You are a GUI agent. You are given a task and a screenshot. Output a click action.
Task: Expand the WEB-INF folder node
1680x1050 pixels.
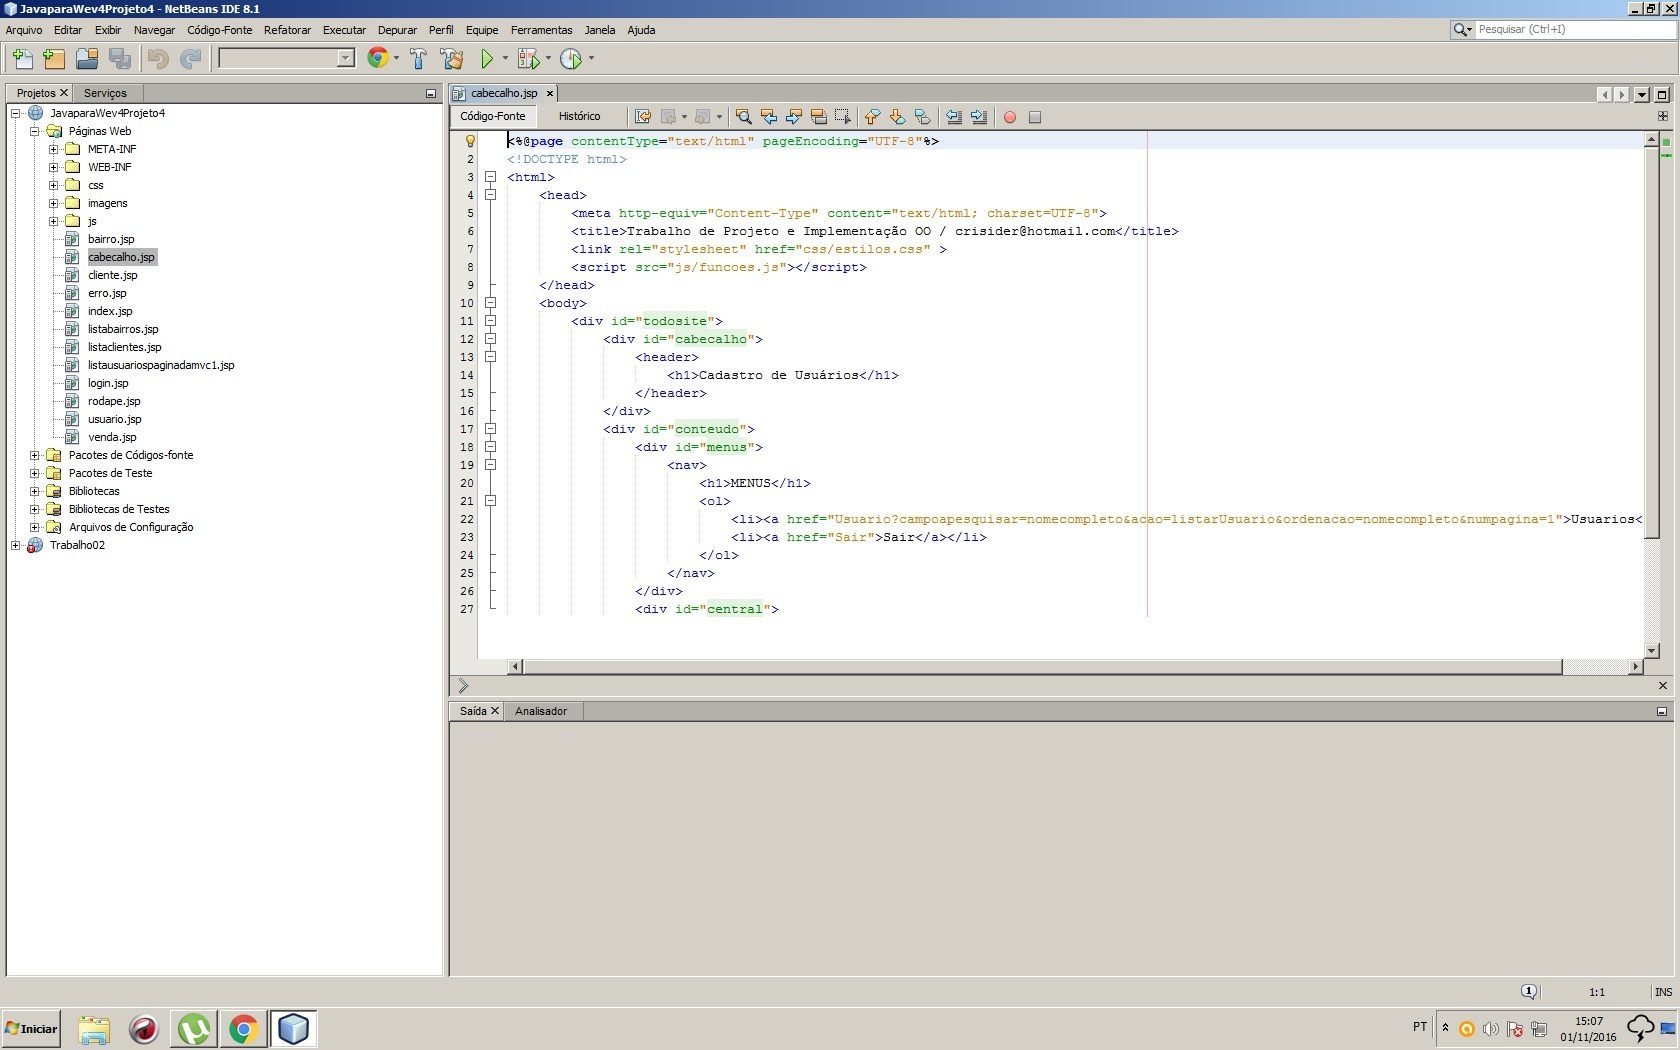tap(54, 167)
